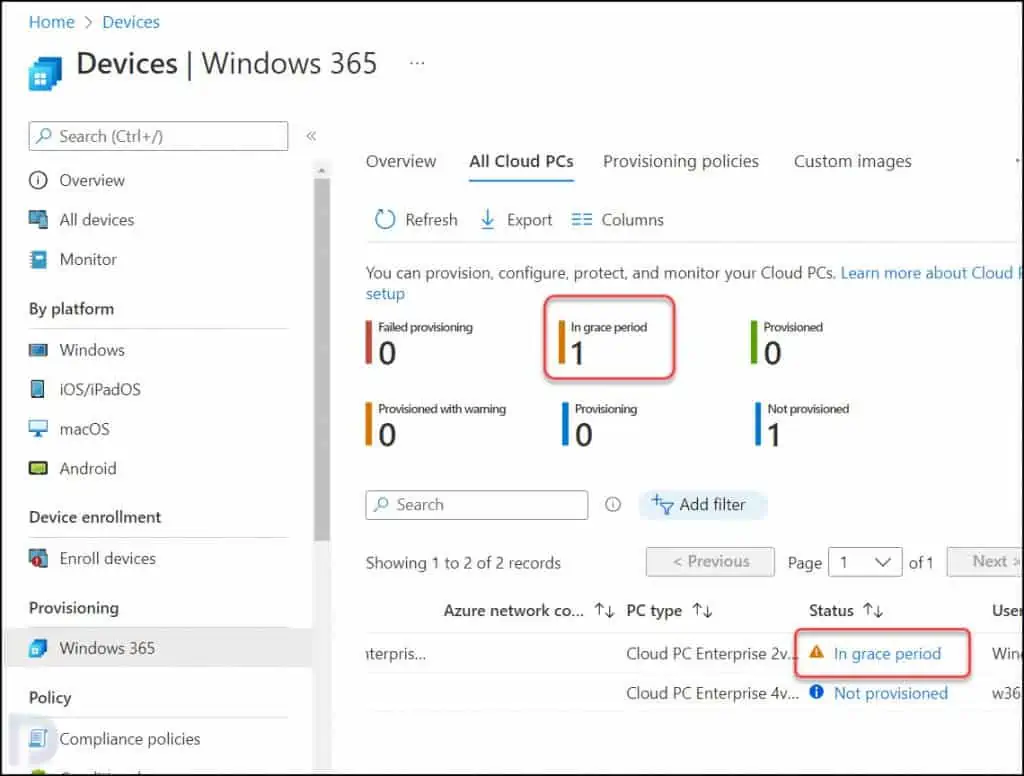Click the Export button label
1024x776 pixels.
[x=529, y=220]
